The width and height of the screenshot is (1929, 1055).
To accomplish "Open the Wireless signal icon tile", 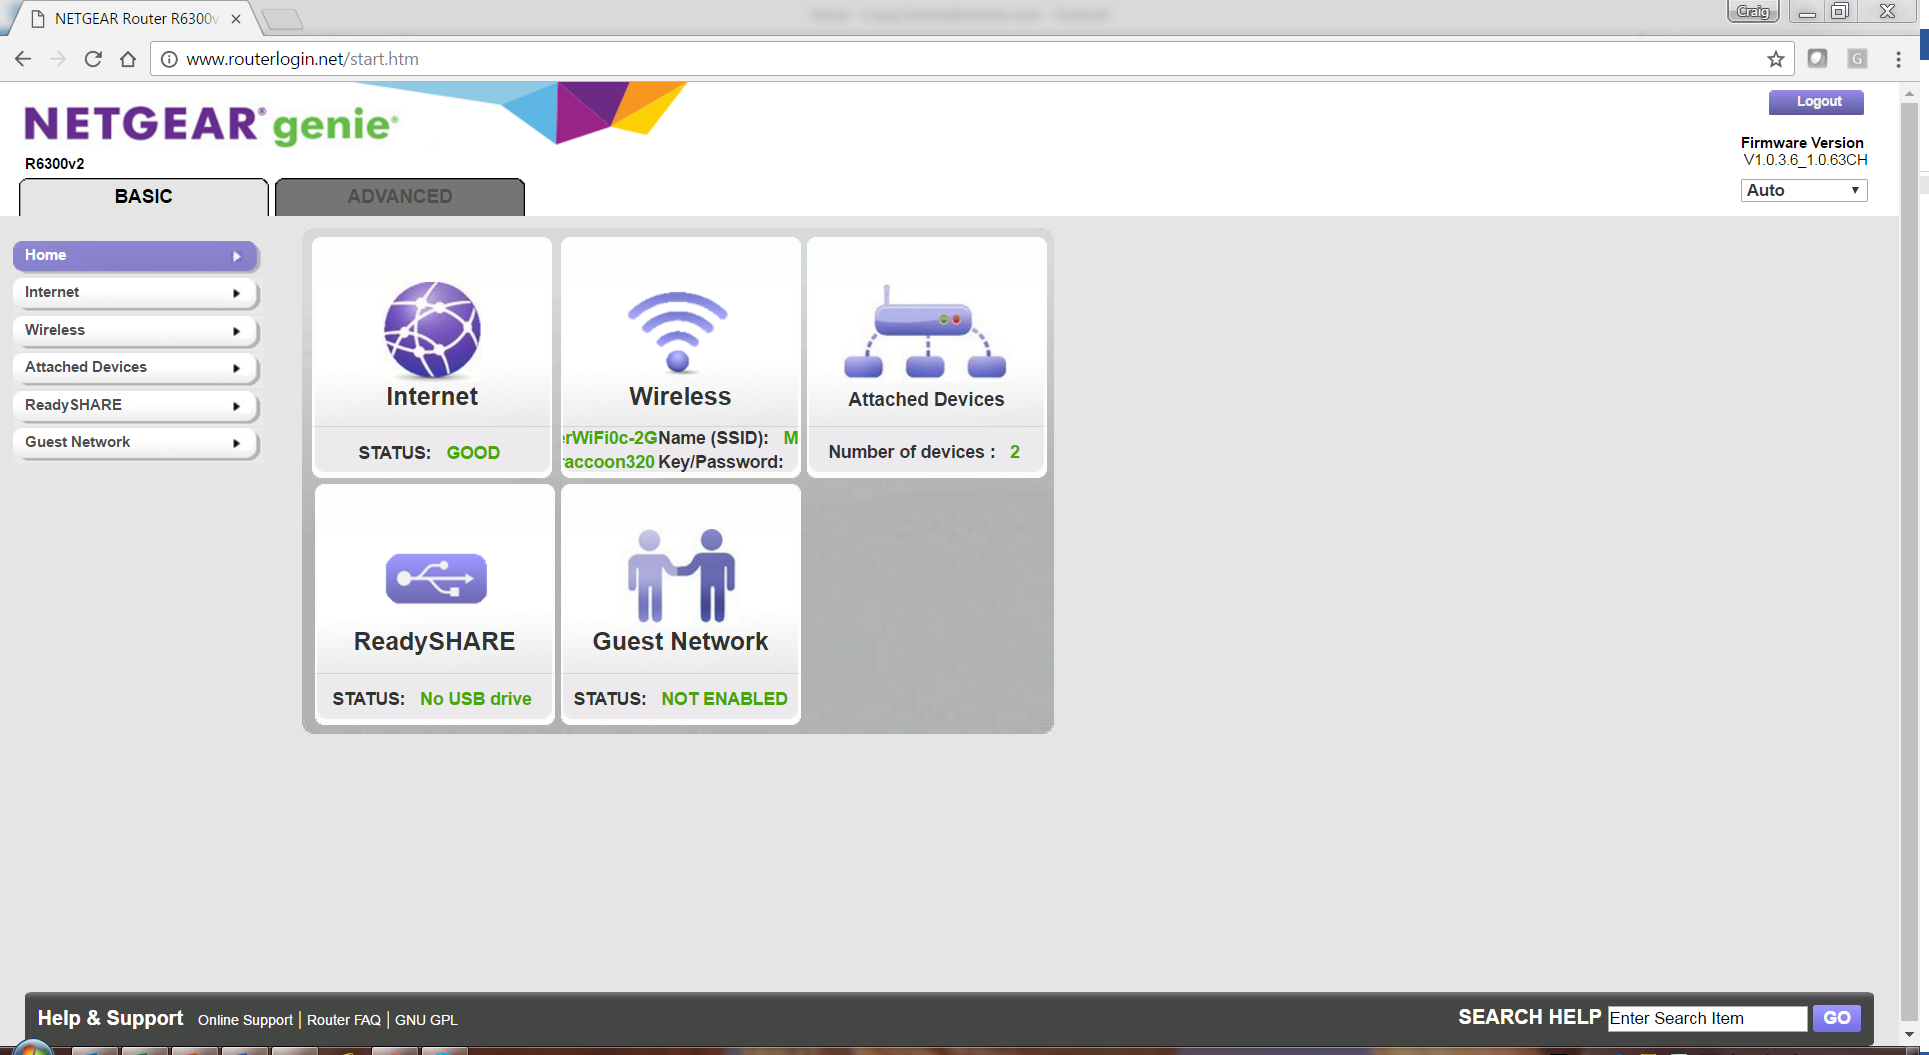I will pyautogui.click(x=678, y=331).
